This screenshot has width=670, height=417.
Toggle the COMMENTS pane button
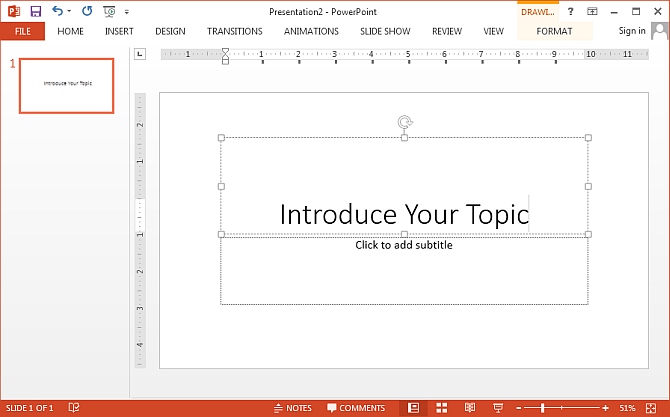pos(356,408)
